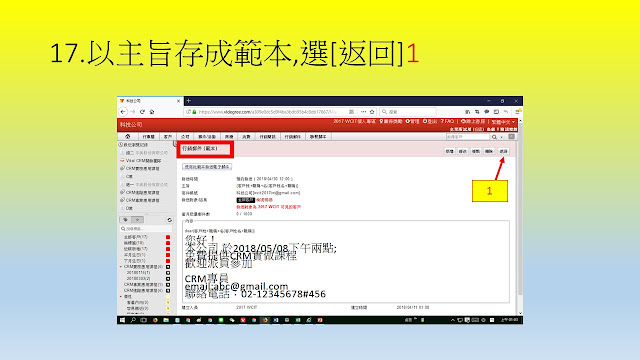Click the CRM home icon in navigation bar
The width and height of the screenshot is (640, 360).
coord(128,136)
